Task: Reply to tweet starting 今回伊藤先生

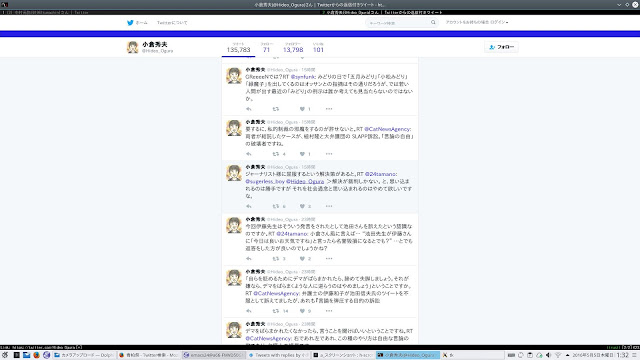Action: (x=249, y=258)
